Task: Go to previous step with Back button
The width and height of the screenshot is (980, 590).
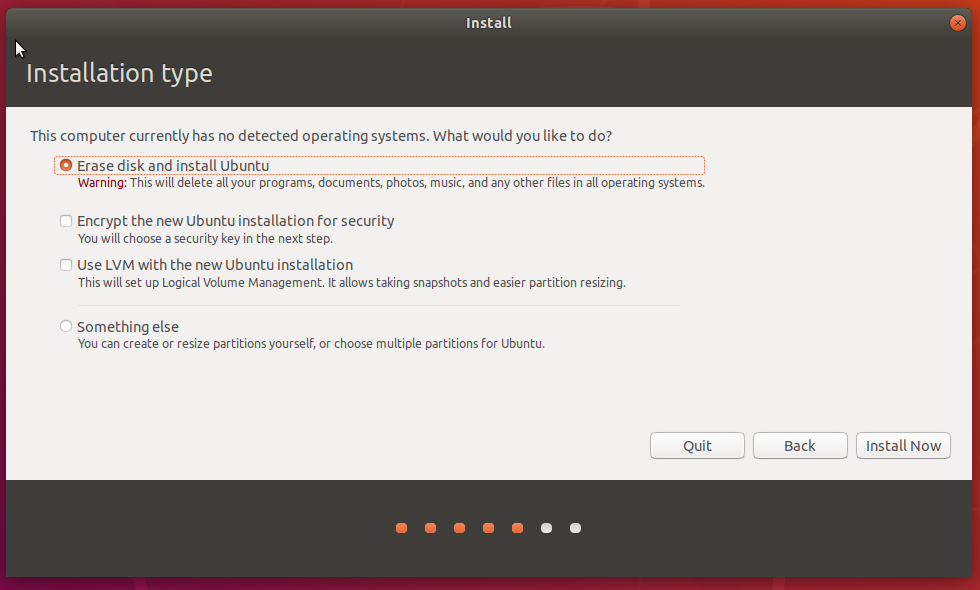Action: (x=799, y=446)
